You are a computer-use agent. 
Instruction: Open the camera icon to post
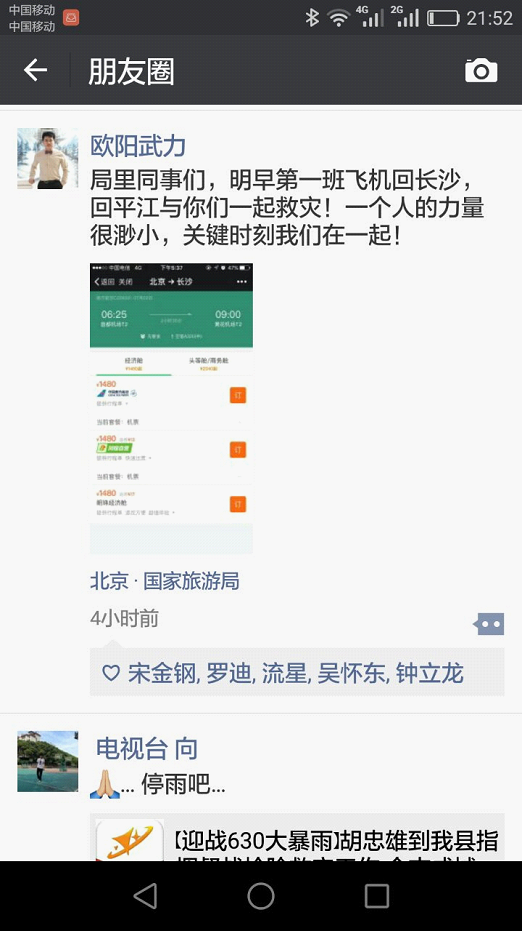[480, 71]
